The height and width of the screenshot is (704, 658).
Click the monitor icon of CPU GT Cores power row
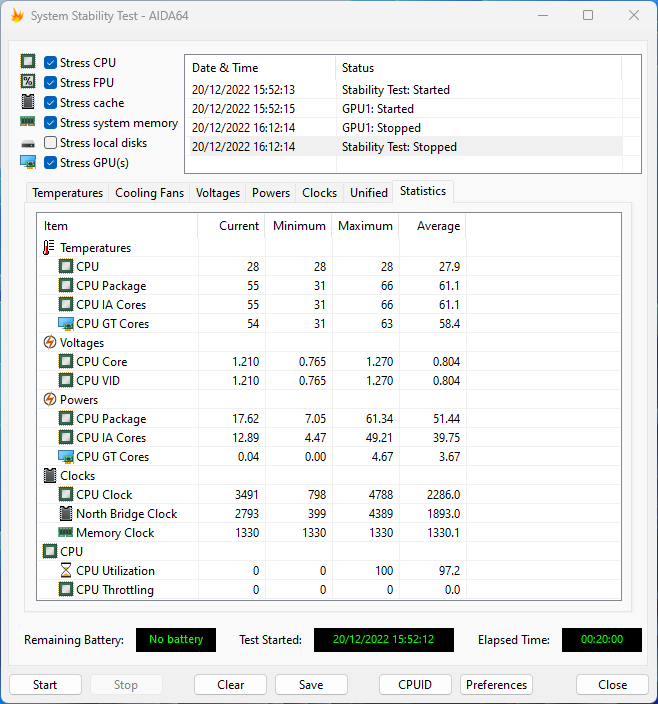(66, 457)
